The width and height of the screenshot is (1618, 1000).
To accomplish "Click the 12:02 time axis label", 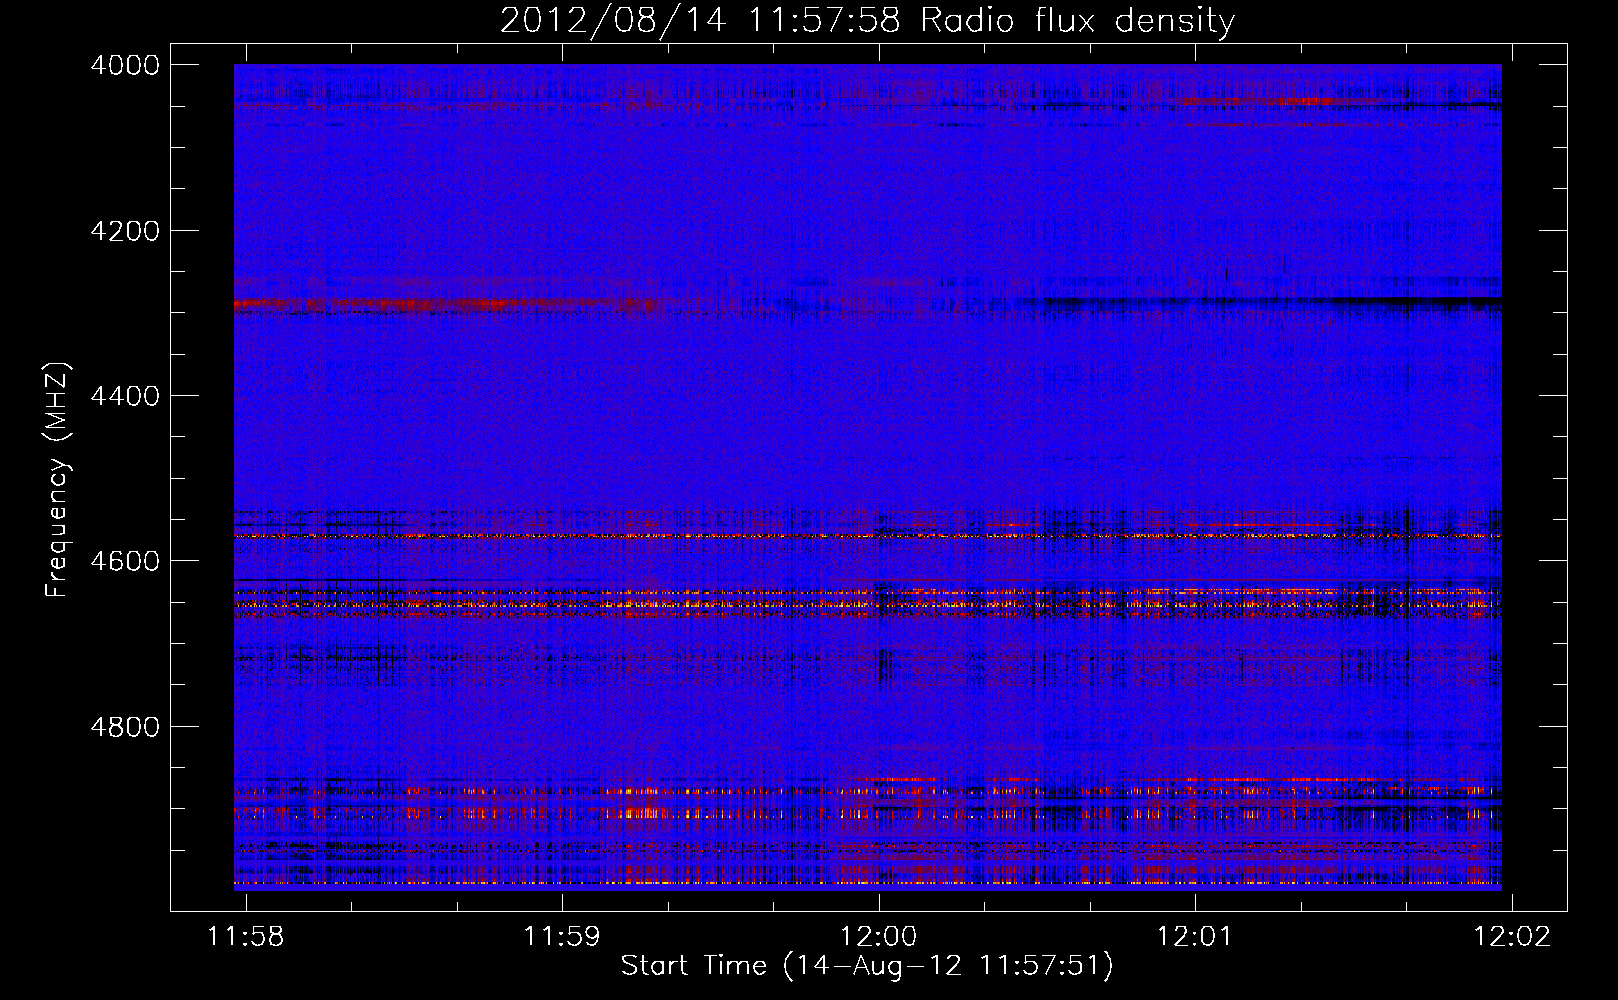I will point(1512,936).
